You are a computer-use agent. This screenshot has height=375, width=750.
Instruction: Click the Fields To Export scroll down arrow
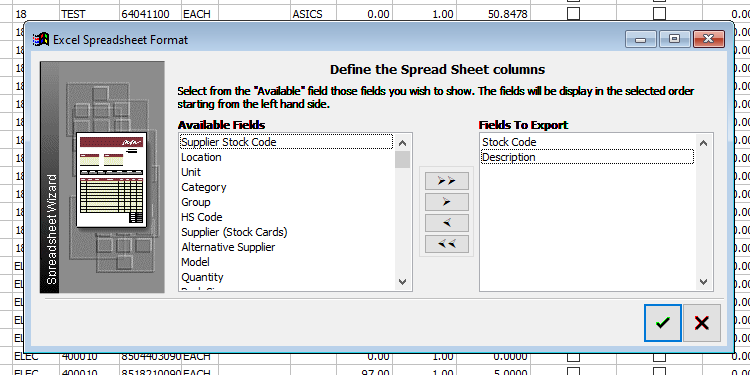tap(703, 282)
